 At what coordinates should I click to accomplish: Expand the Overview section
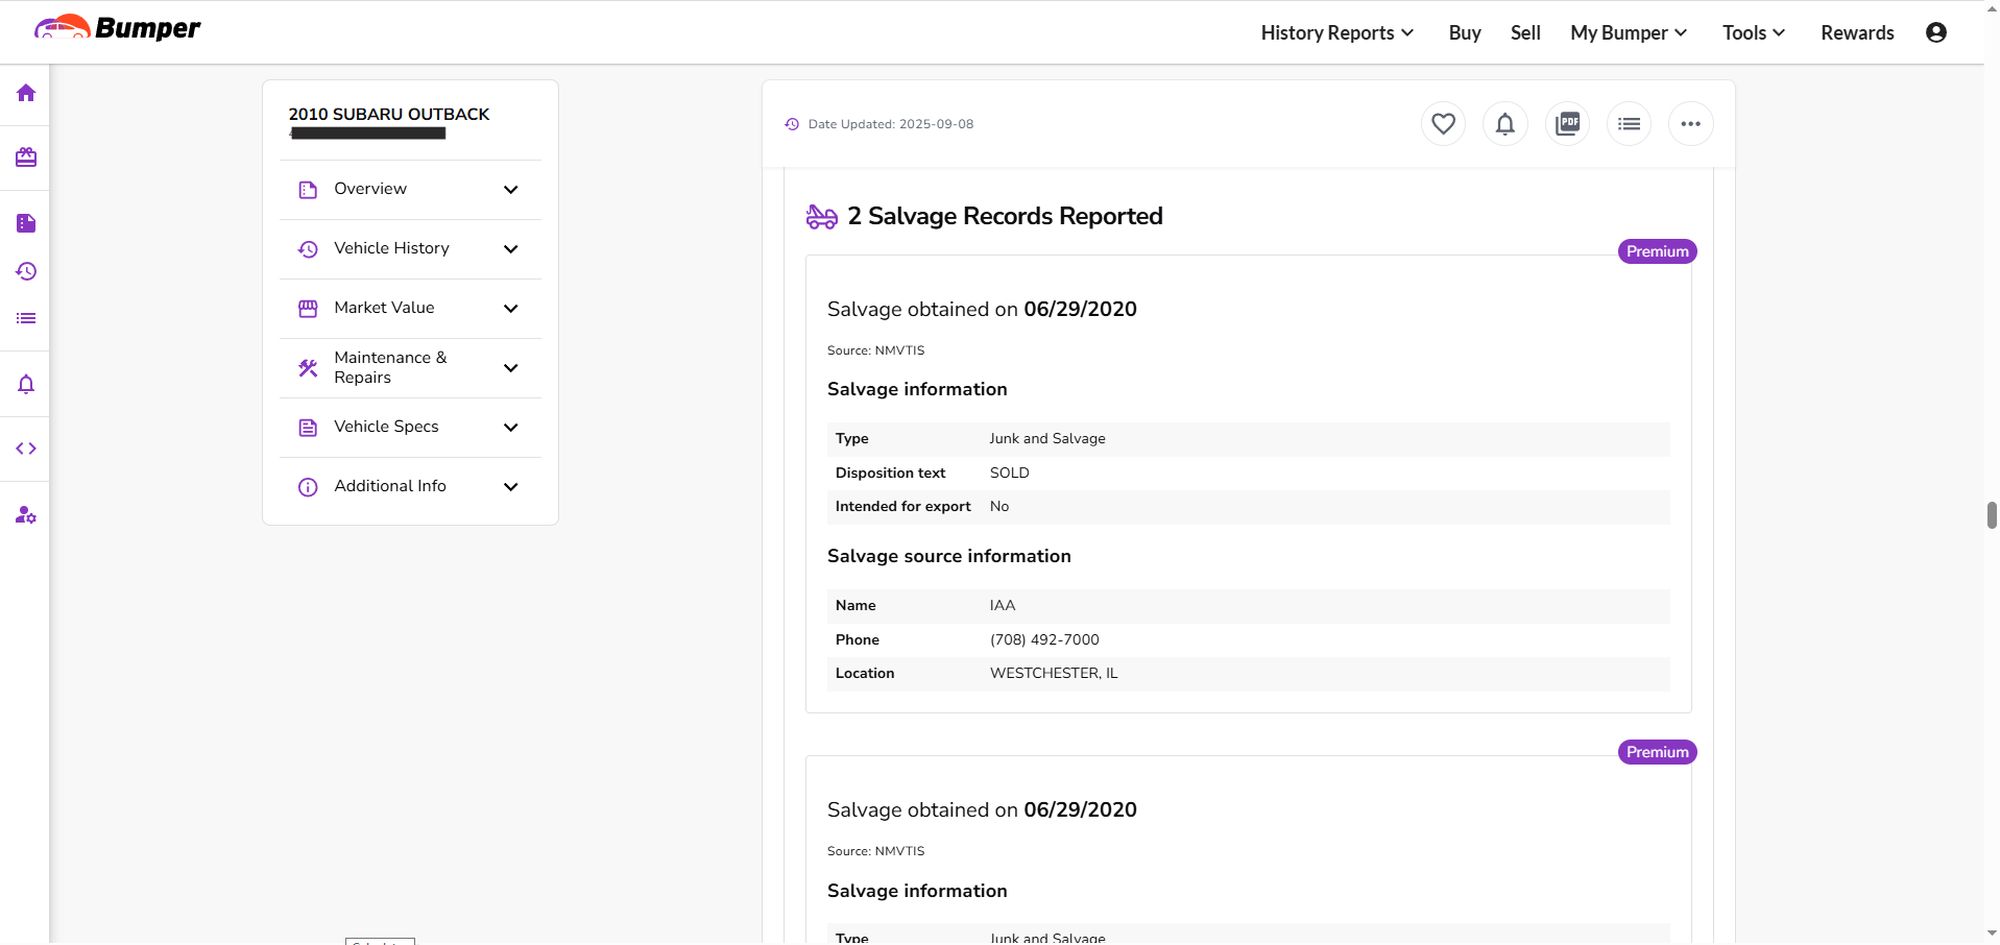coord(410,189)
